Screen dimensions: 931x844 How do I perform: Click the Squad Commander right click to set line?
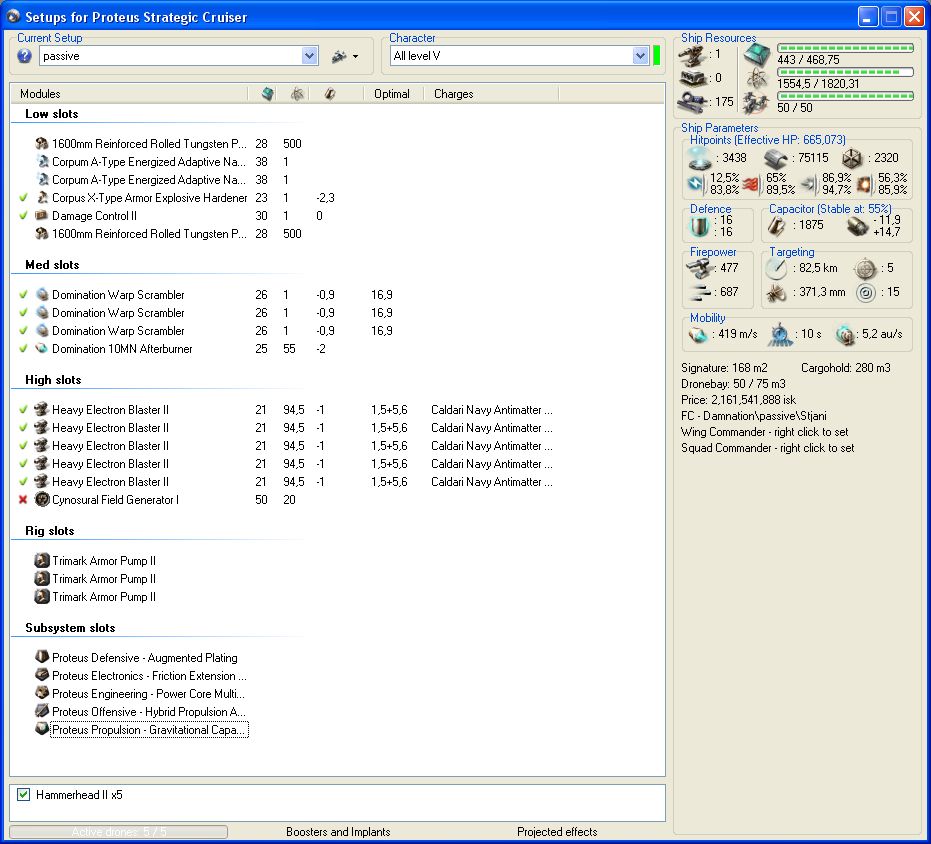point(768,448)
